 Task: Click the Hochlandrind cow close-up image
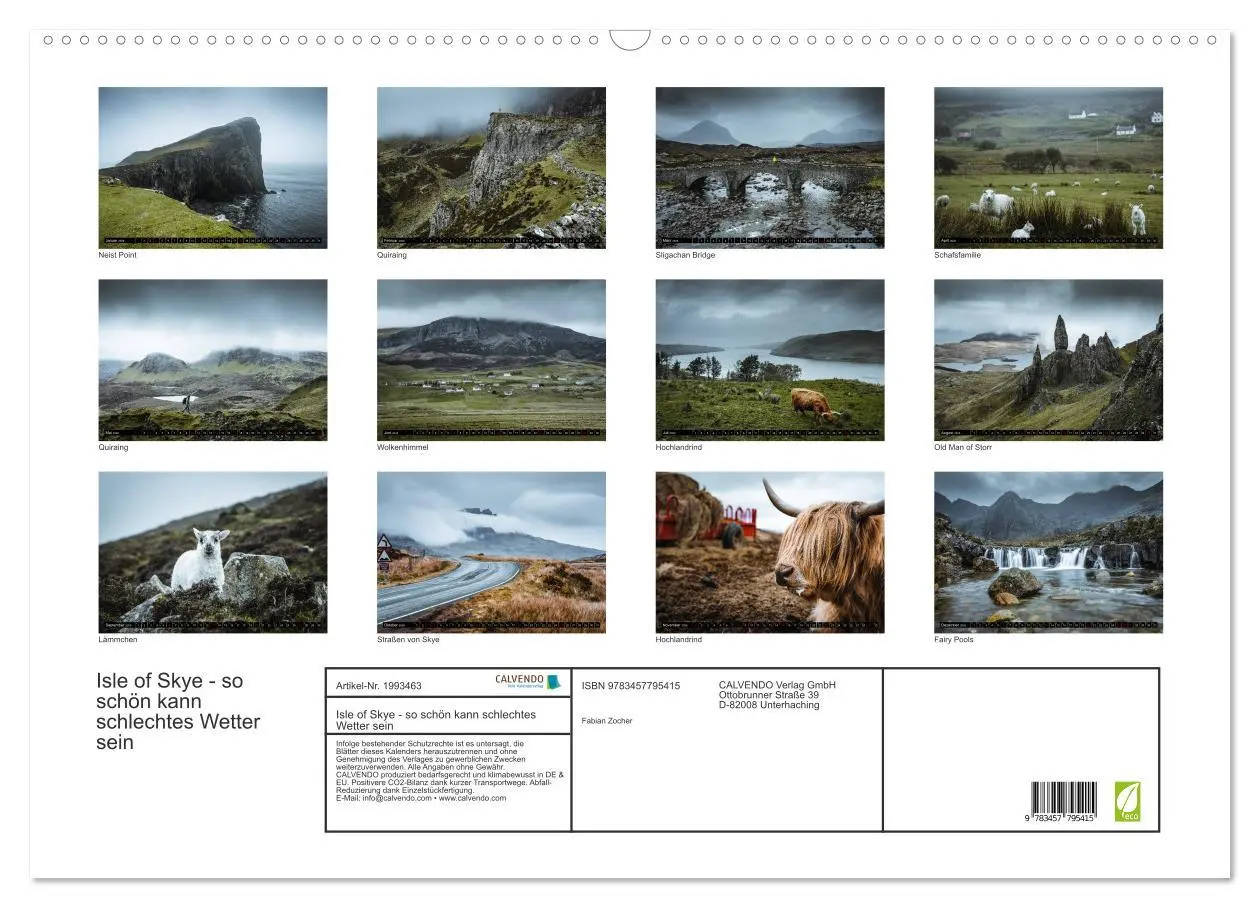tap(770, 550)
